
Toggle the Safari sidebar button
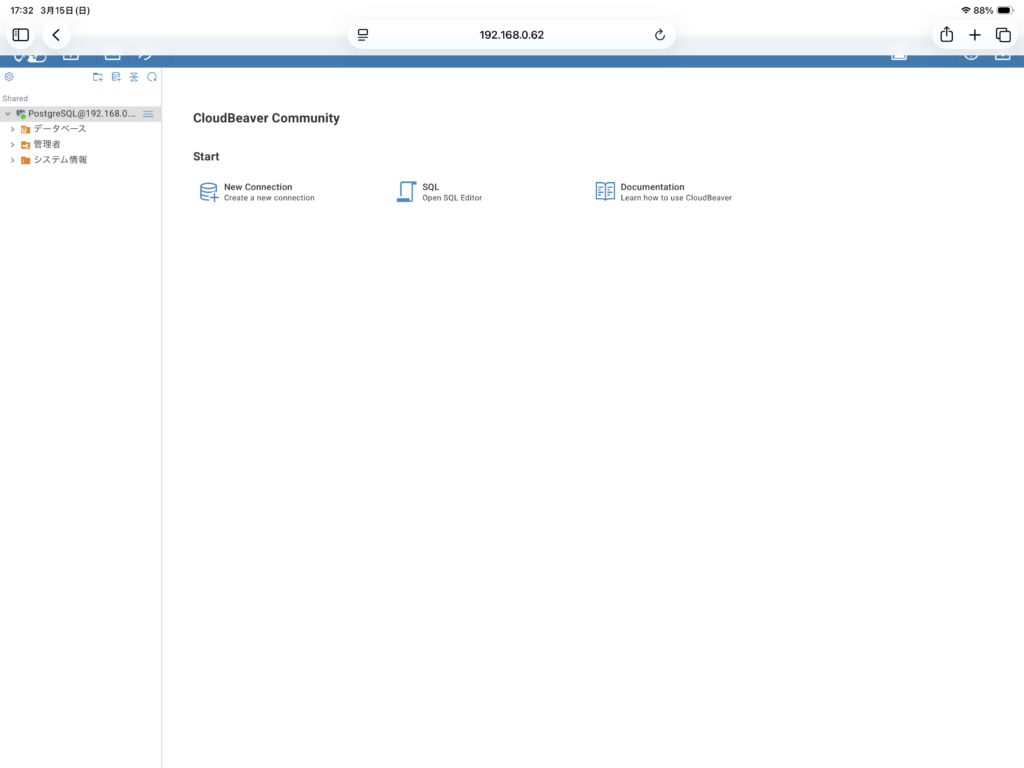(x=21, y=35)
